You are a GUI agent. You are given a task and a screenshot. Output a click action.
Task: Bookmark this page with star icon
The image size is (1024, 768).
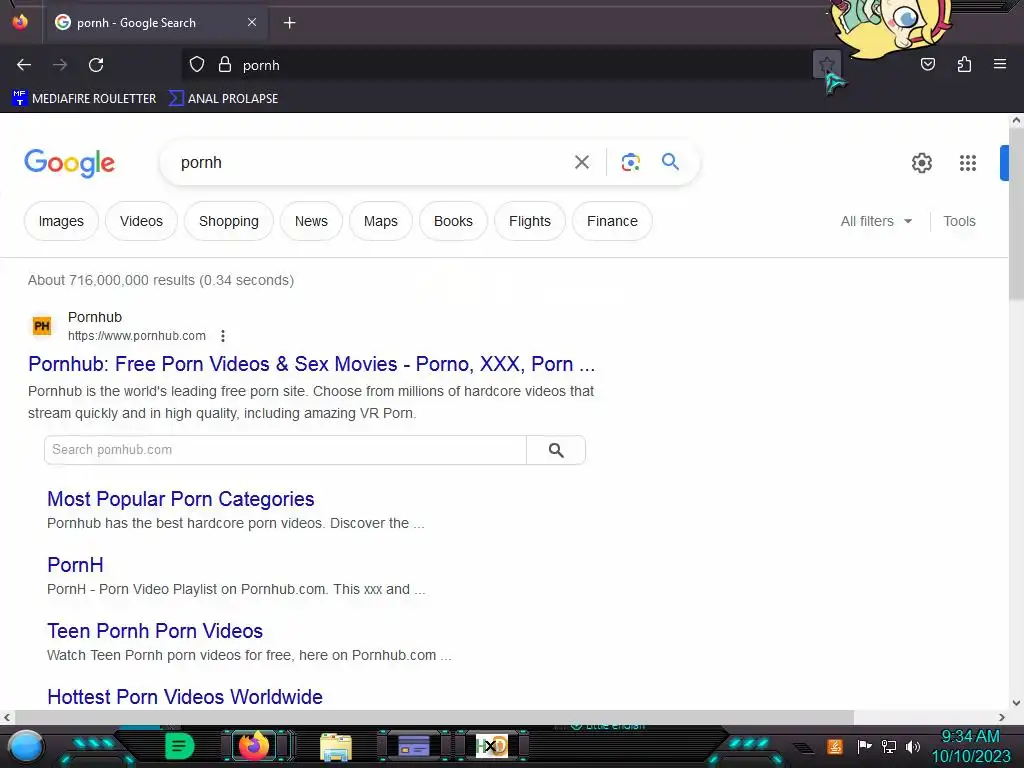(x=827, y=65)
